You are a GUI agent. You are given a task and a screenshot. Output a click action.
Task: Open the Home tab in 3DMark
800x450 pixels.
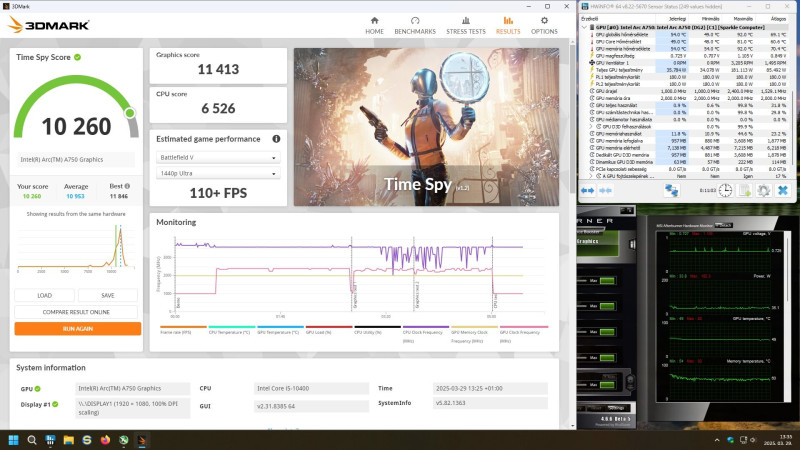(374, 26)
